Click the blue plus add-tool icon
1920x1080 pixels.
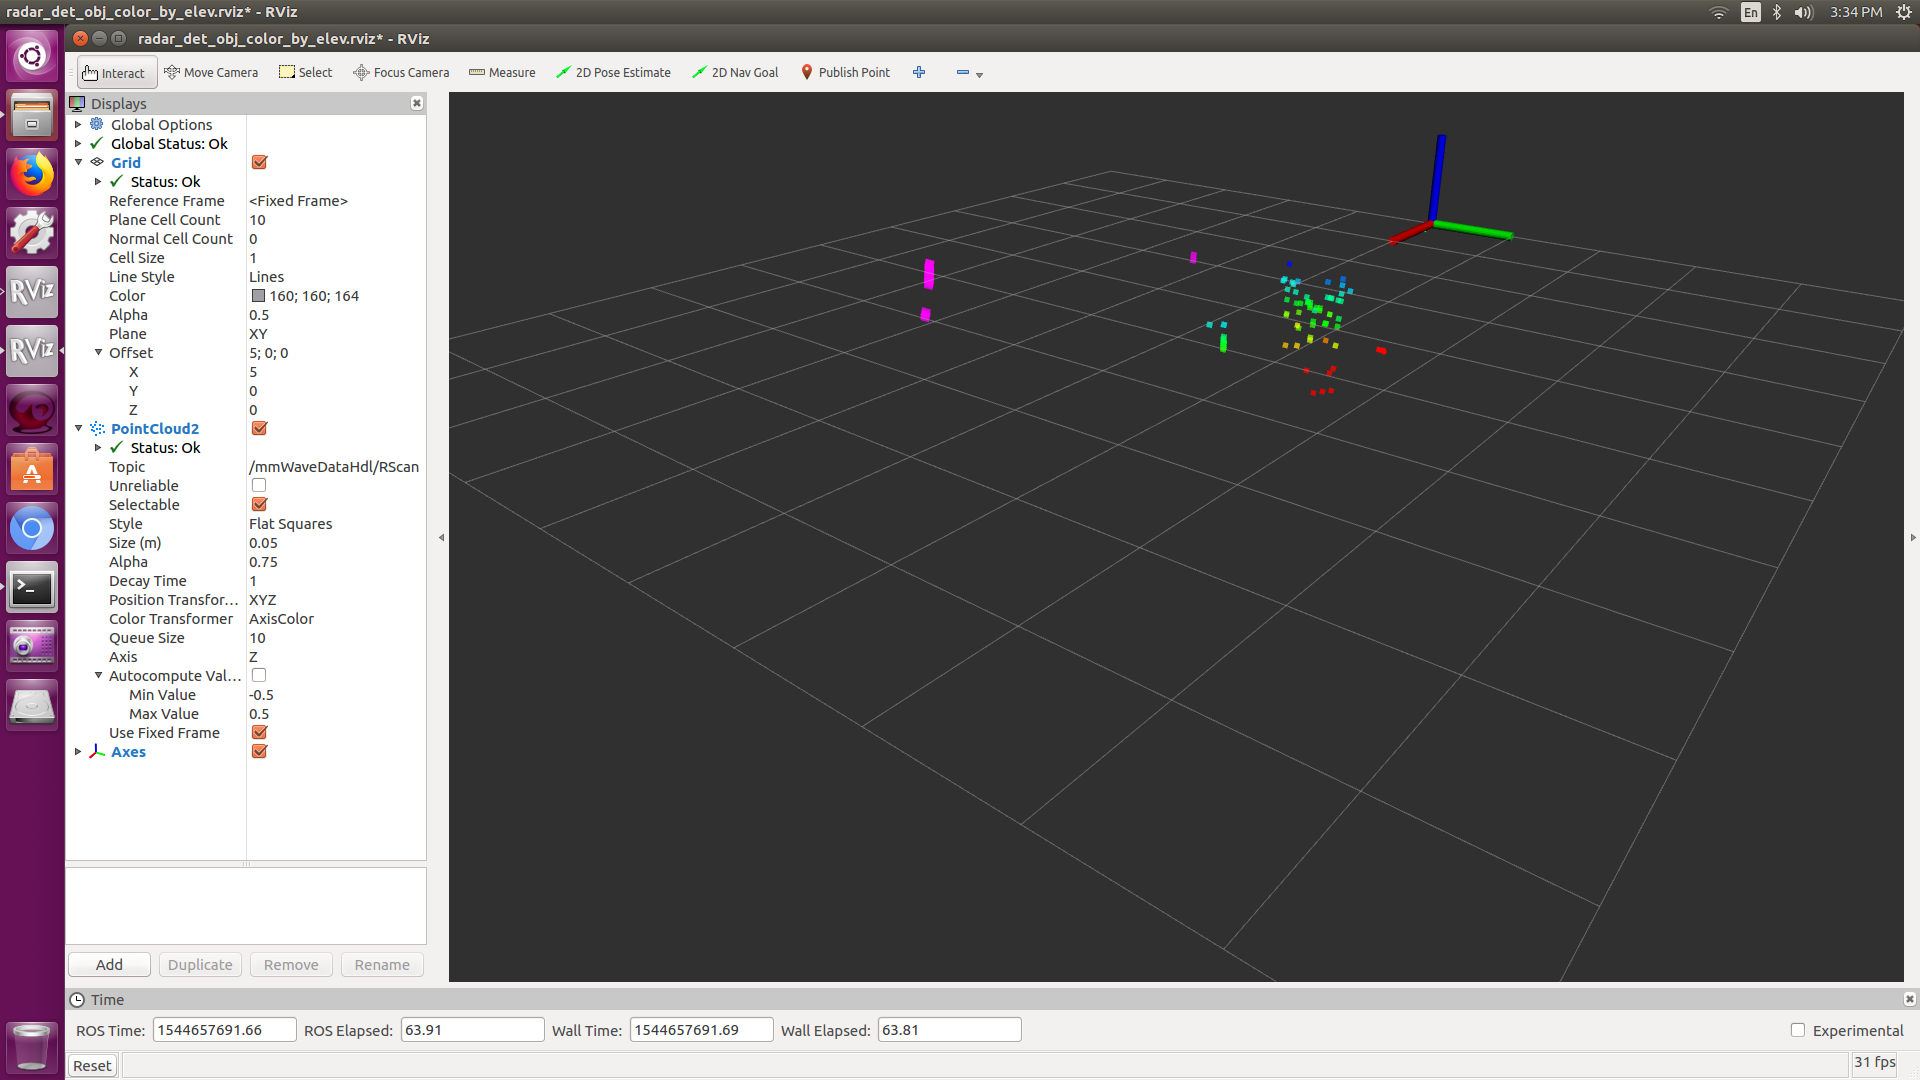[919, 73]
